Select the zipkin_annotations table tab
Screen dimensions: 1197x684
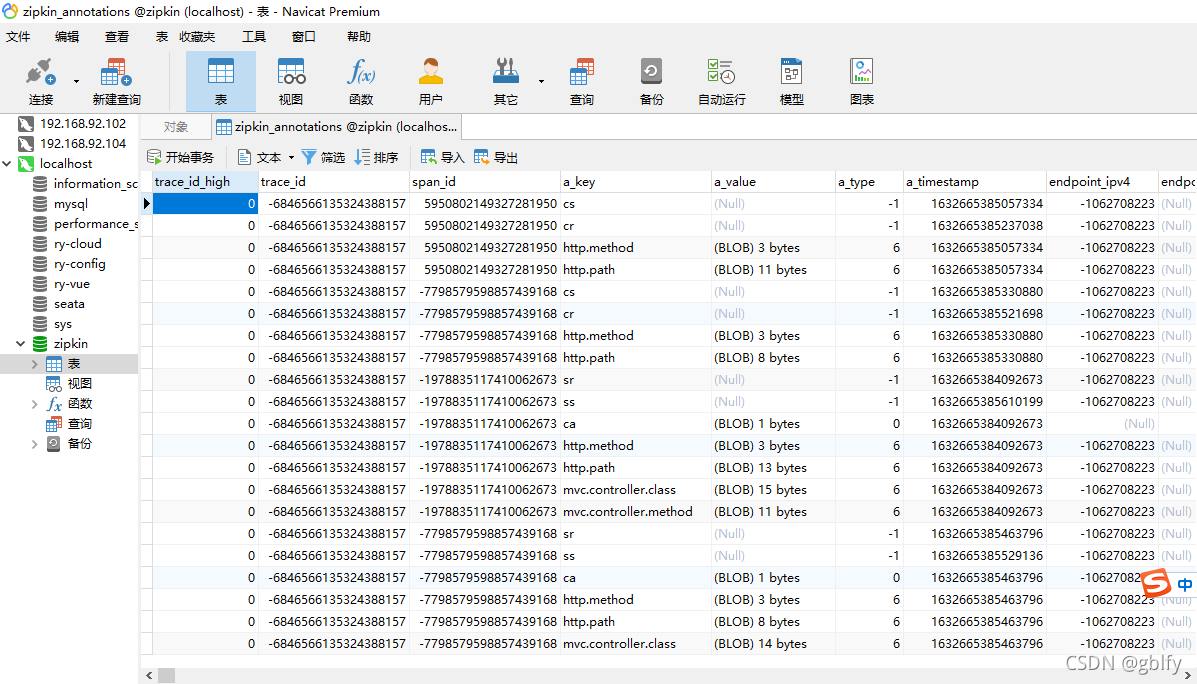[x=337, y=127]
